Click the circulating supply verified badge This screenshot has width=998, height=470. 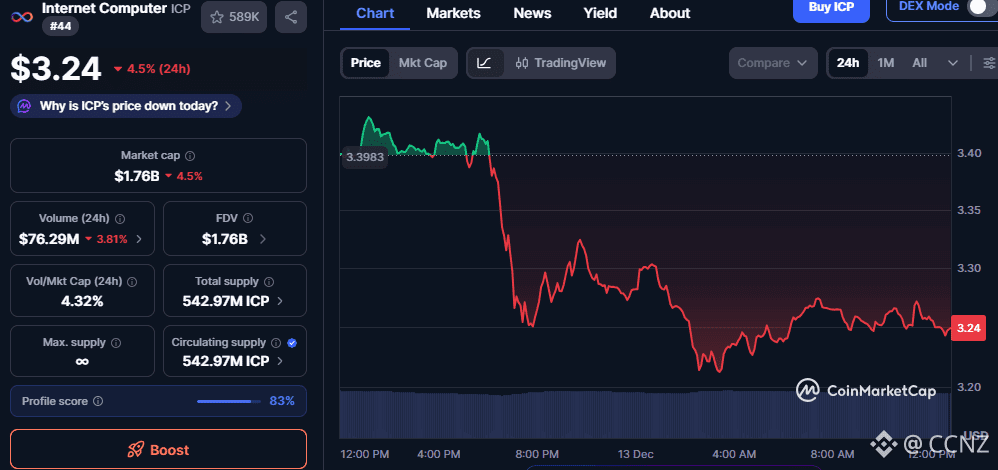(292, 342)
